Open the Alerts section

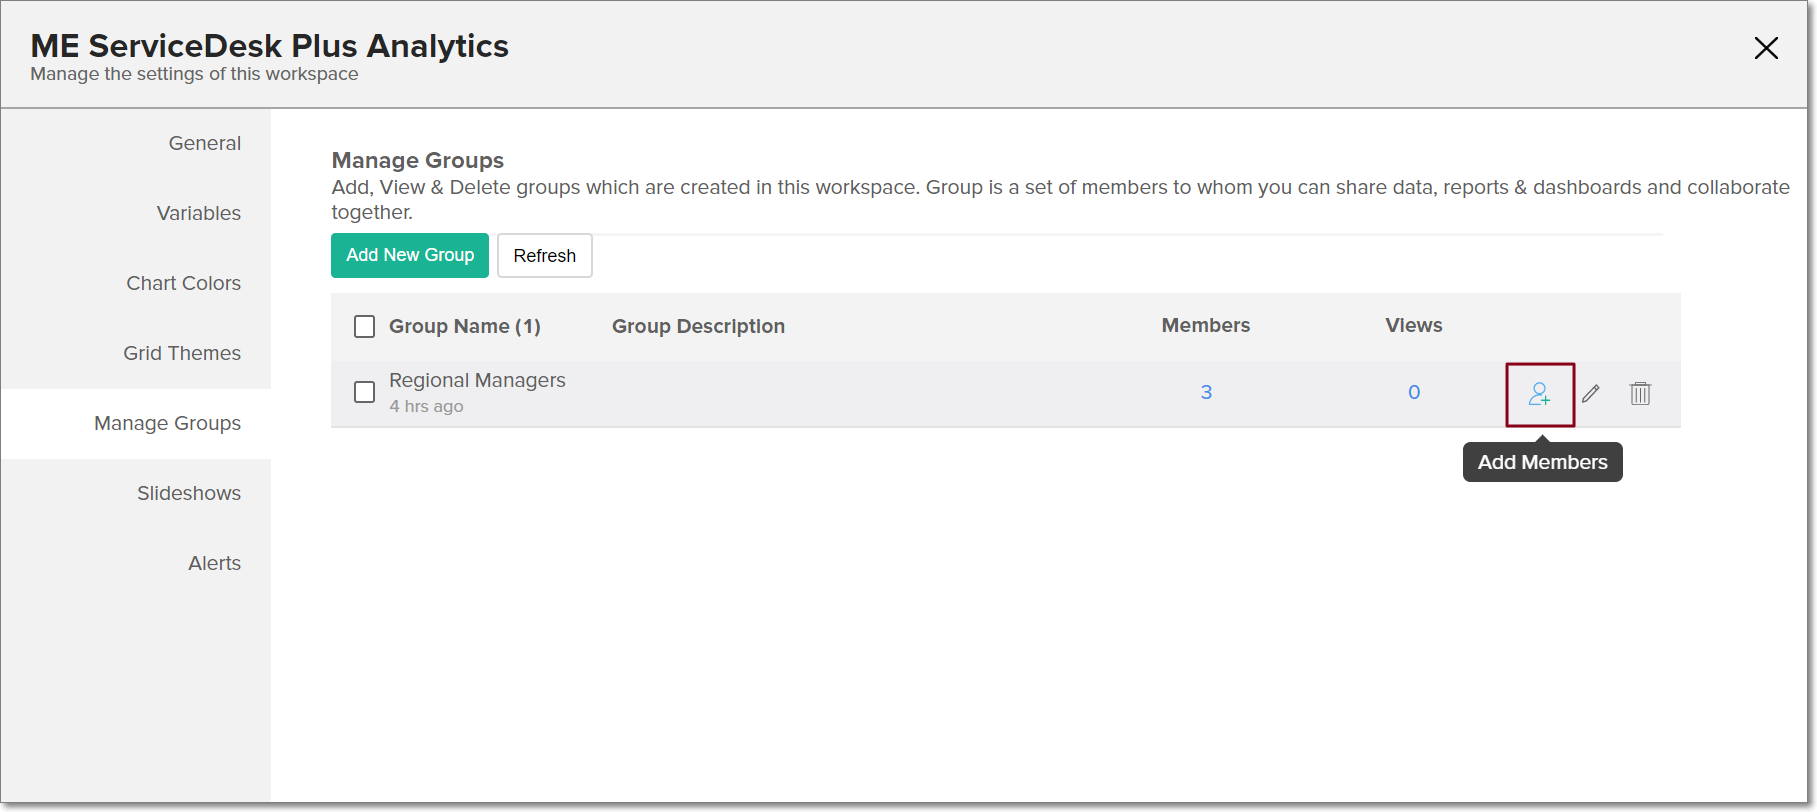pos(214,563)
